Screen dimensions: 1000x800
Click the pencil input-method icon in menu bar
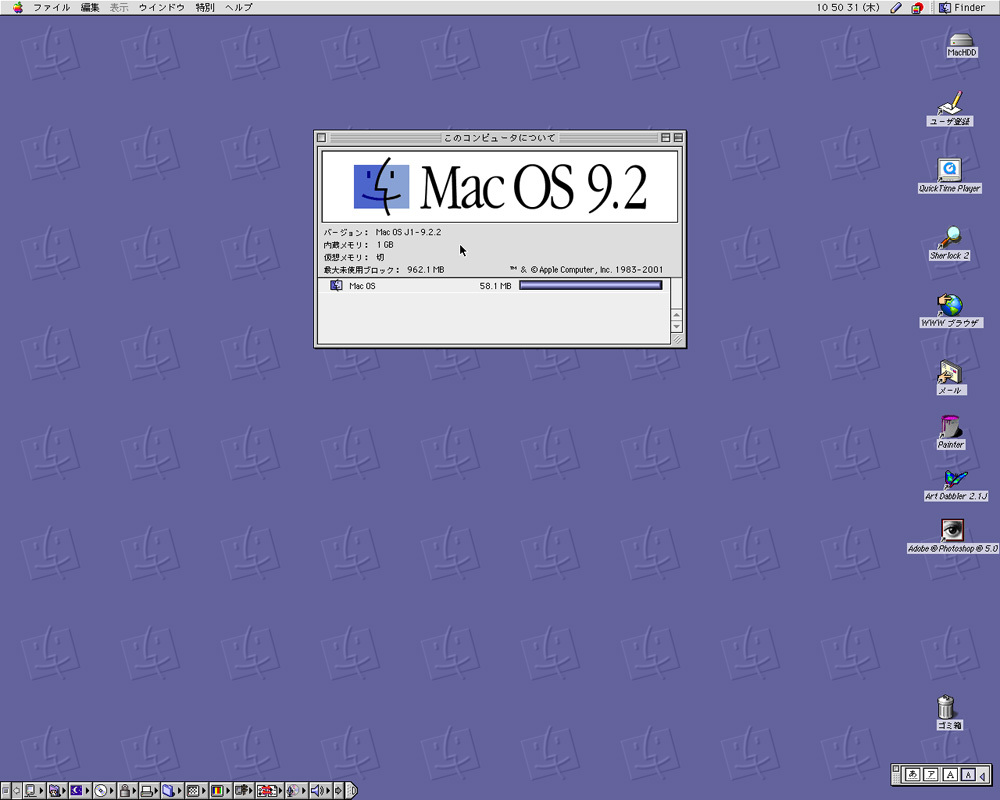(x=896, y=8)
